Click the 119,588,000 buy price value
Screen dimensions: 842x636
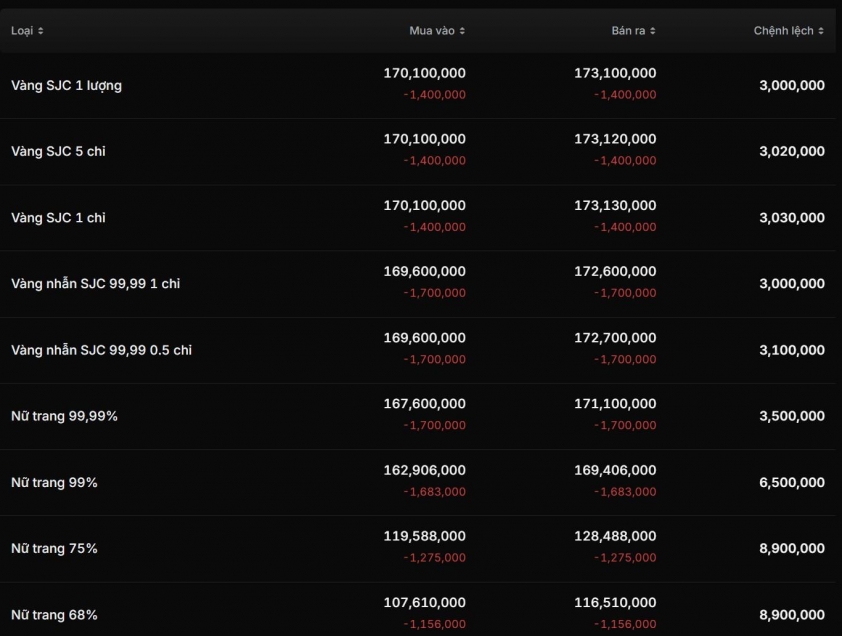(424, 536)
